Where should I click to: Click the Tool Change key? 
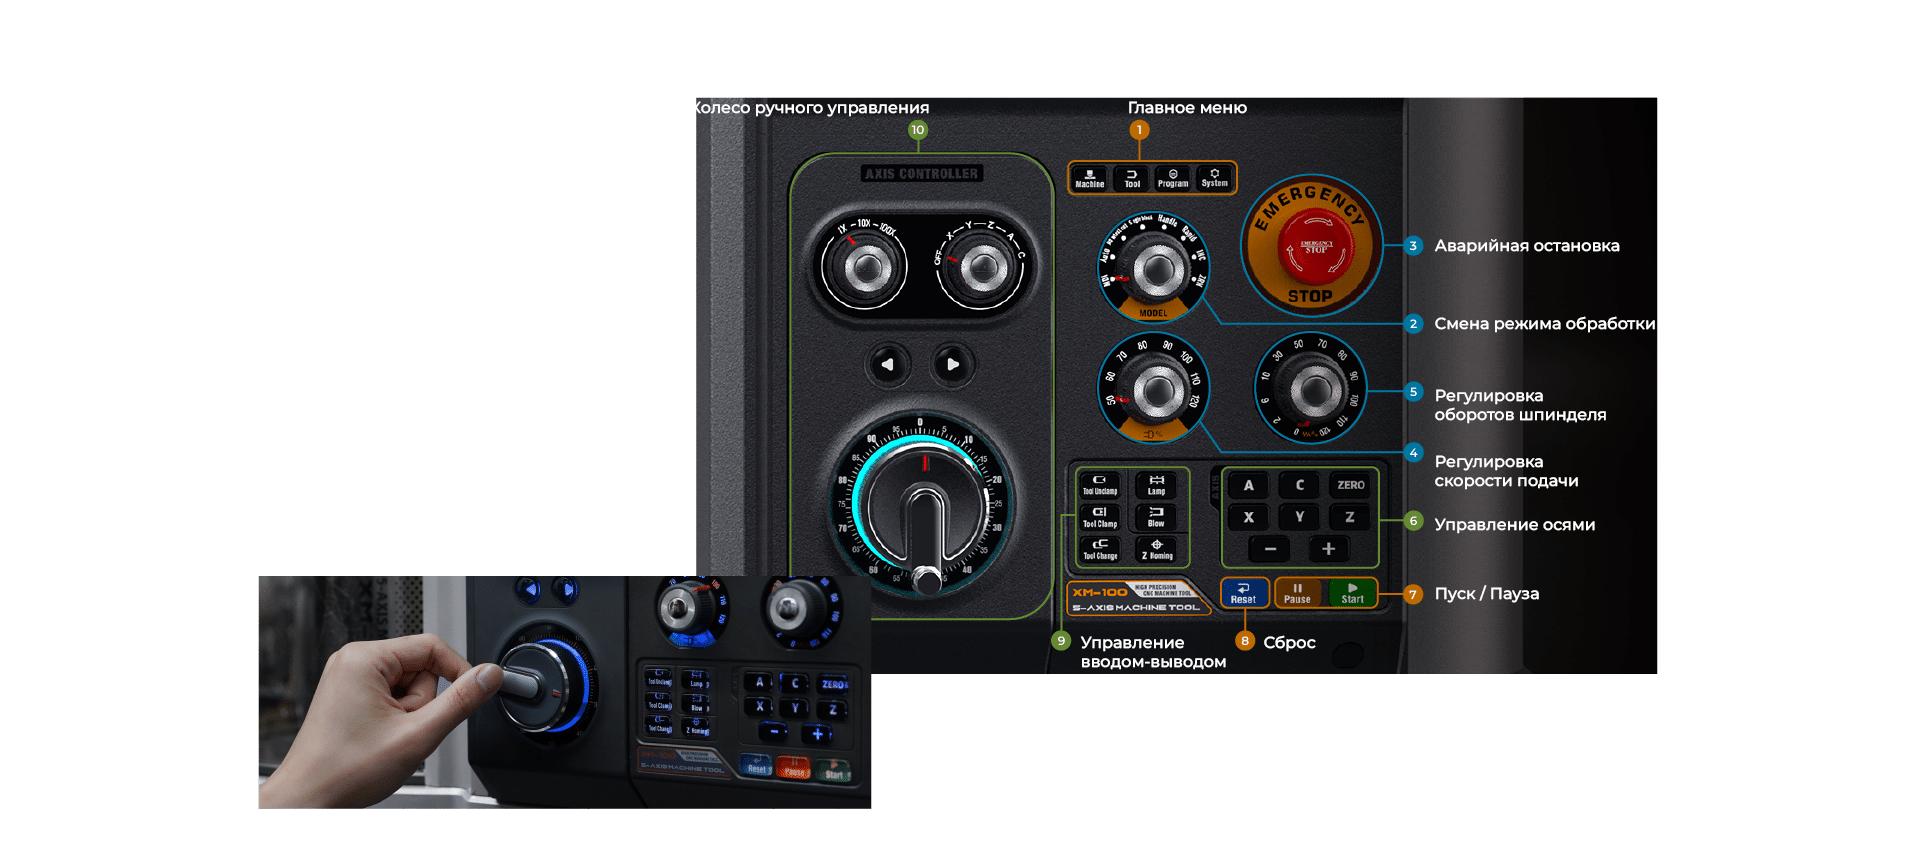(1100, 549)
